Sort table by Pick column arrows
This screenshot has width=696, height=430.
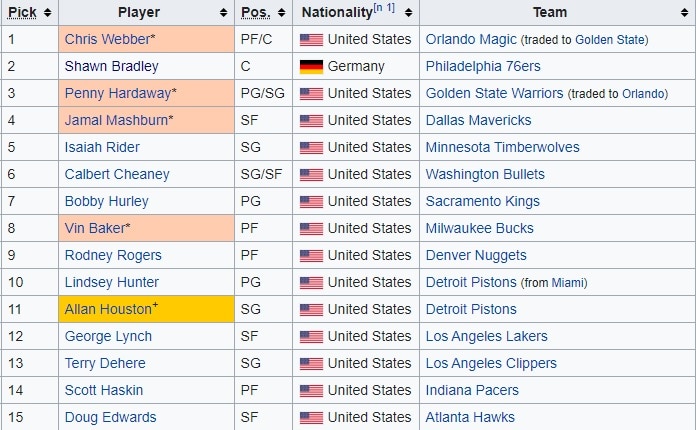[x=48, y=13]
